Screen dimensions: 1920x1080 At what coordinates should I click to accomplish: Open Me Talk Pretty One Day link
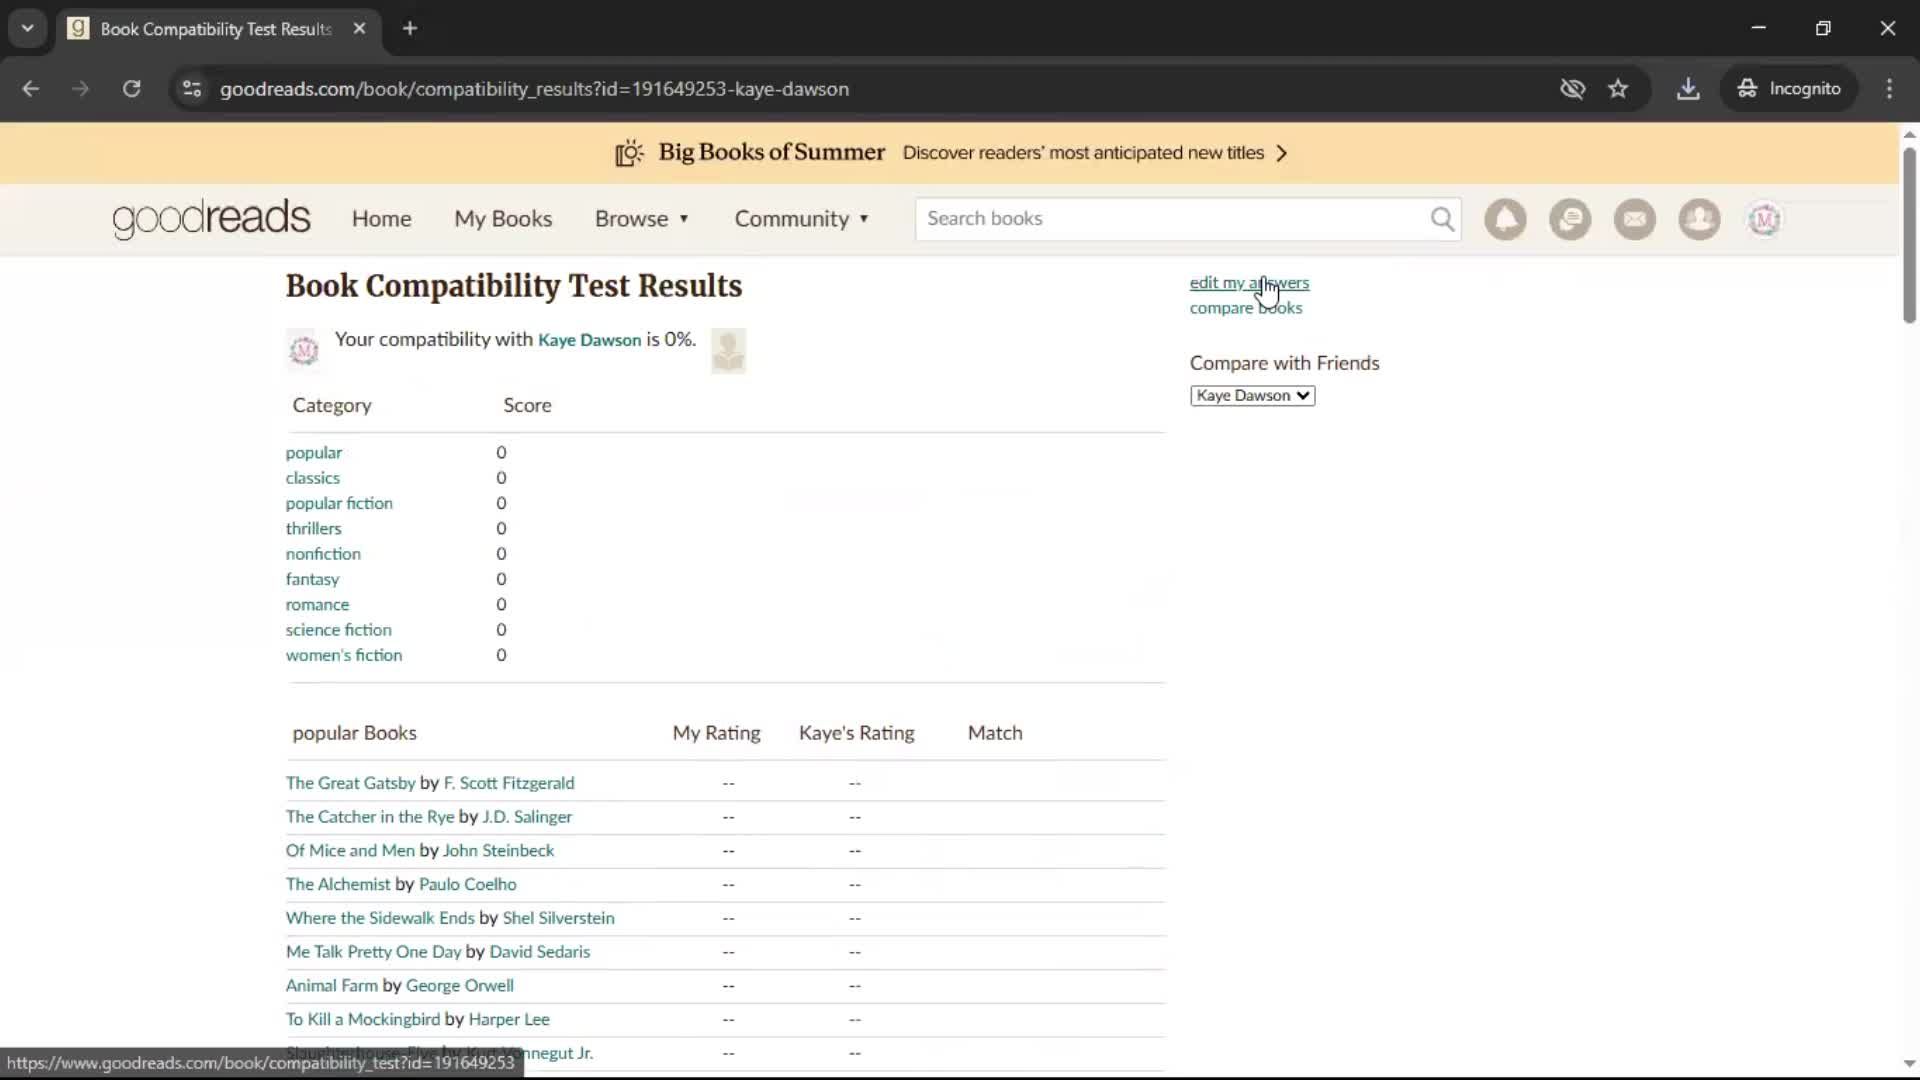coord(374,952)
